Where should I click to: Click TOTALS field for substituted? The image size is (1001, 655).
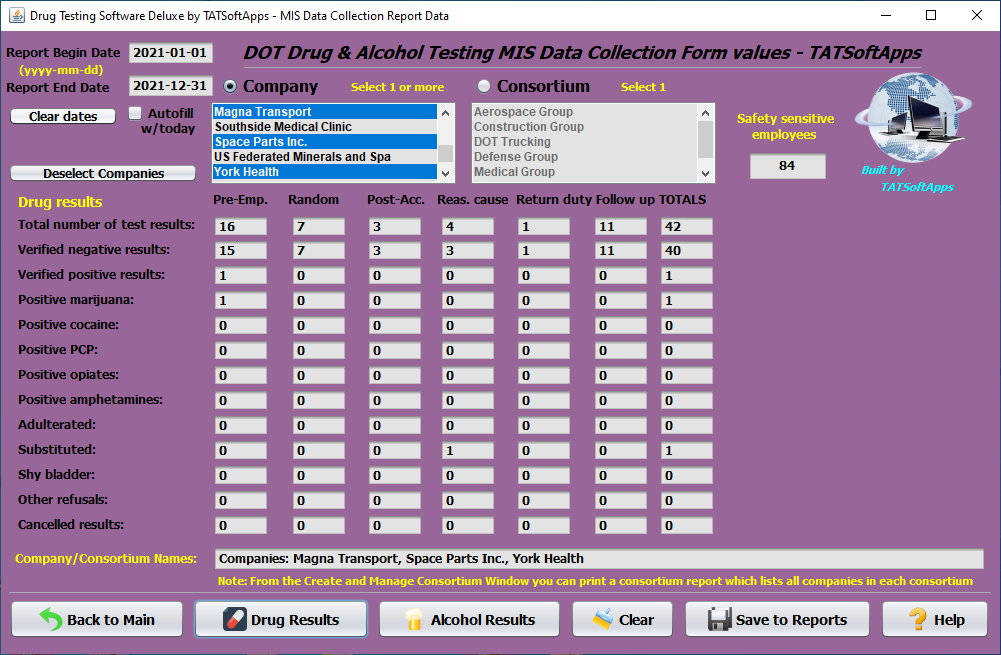pos(686,450)
